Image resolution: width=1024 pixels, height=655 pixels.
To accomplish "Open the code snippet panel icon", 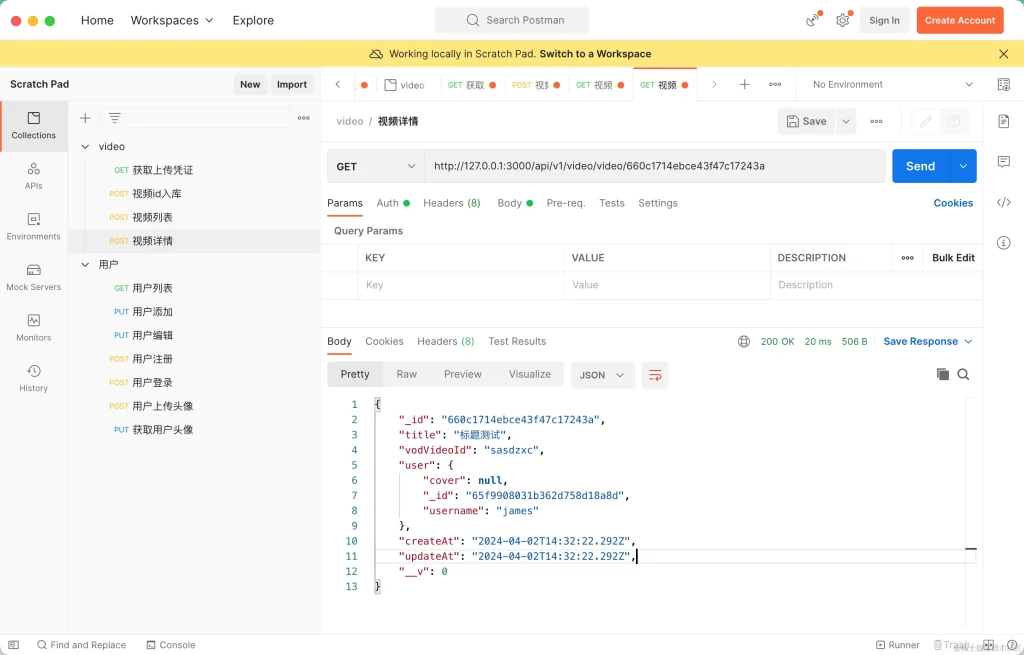I will pos(1003,202).
